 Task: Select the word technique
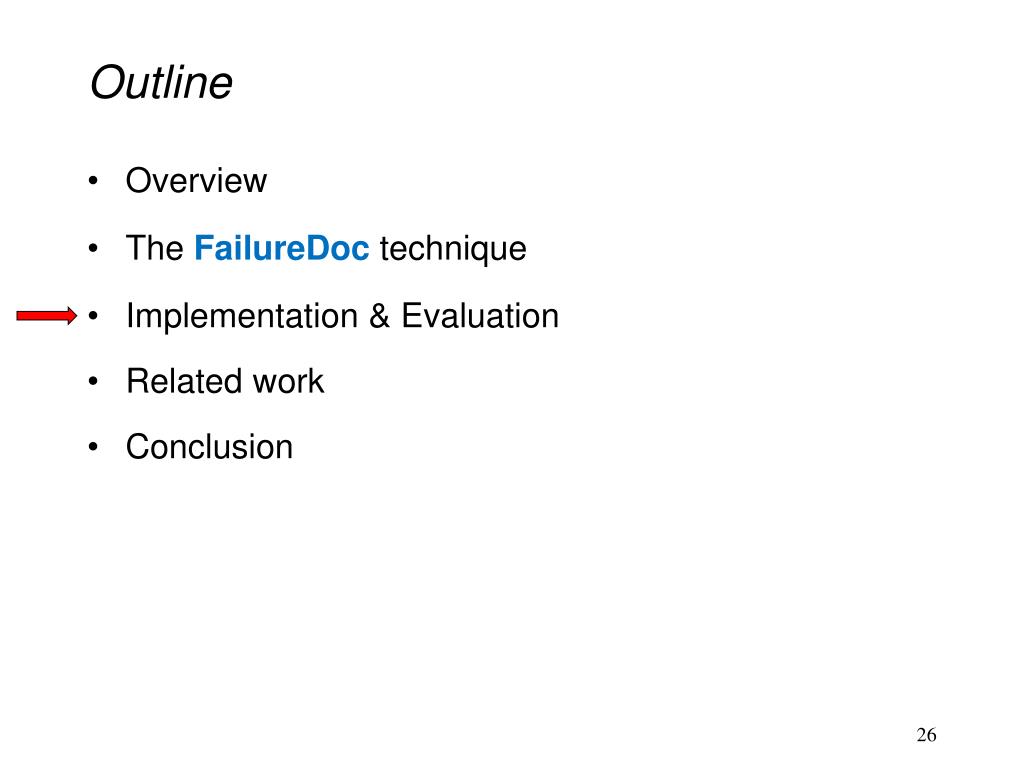click(453, 249)
